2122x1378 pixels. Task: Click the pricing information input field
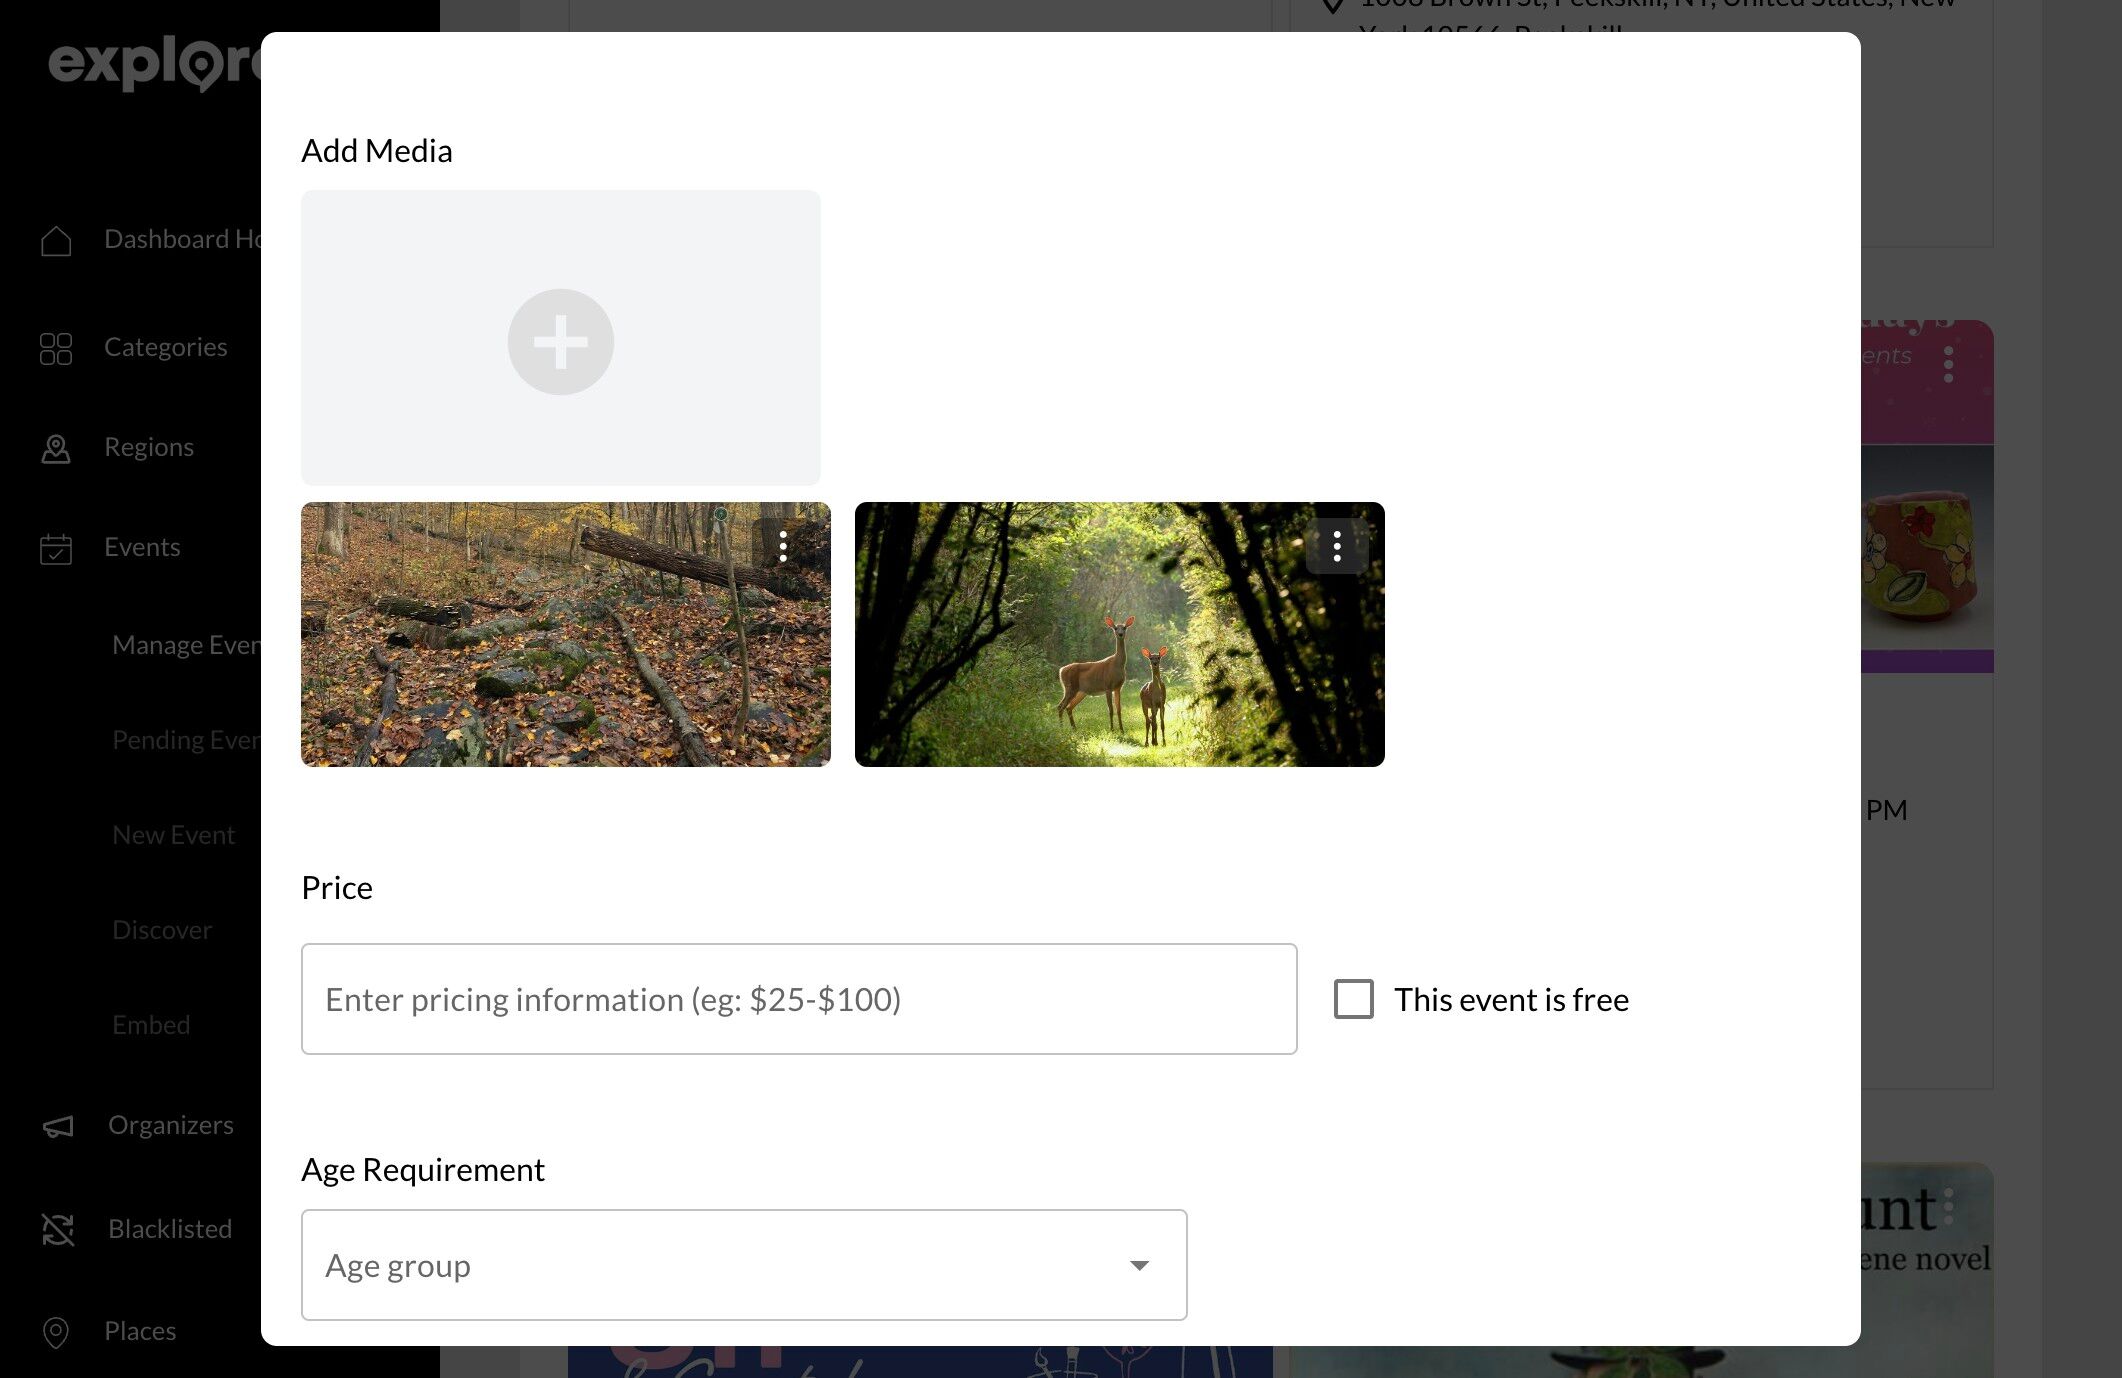pos(798,999)
